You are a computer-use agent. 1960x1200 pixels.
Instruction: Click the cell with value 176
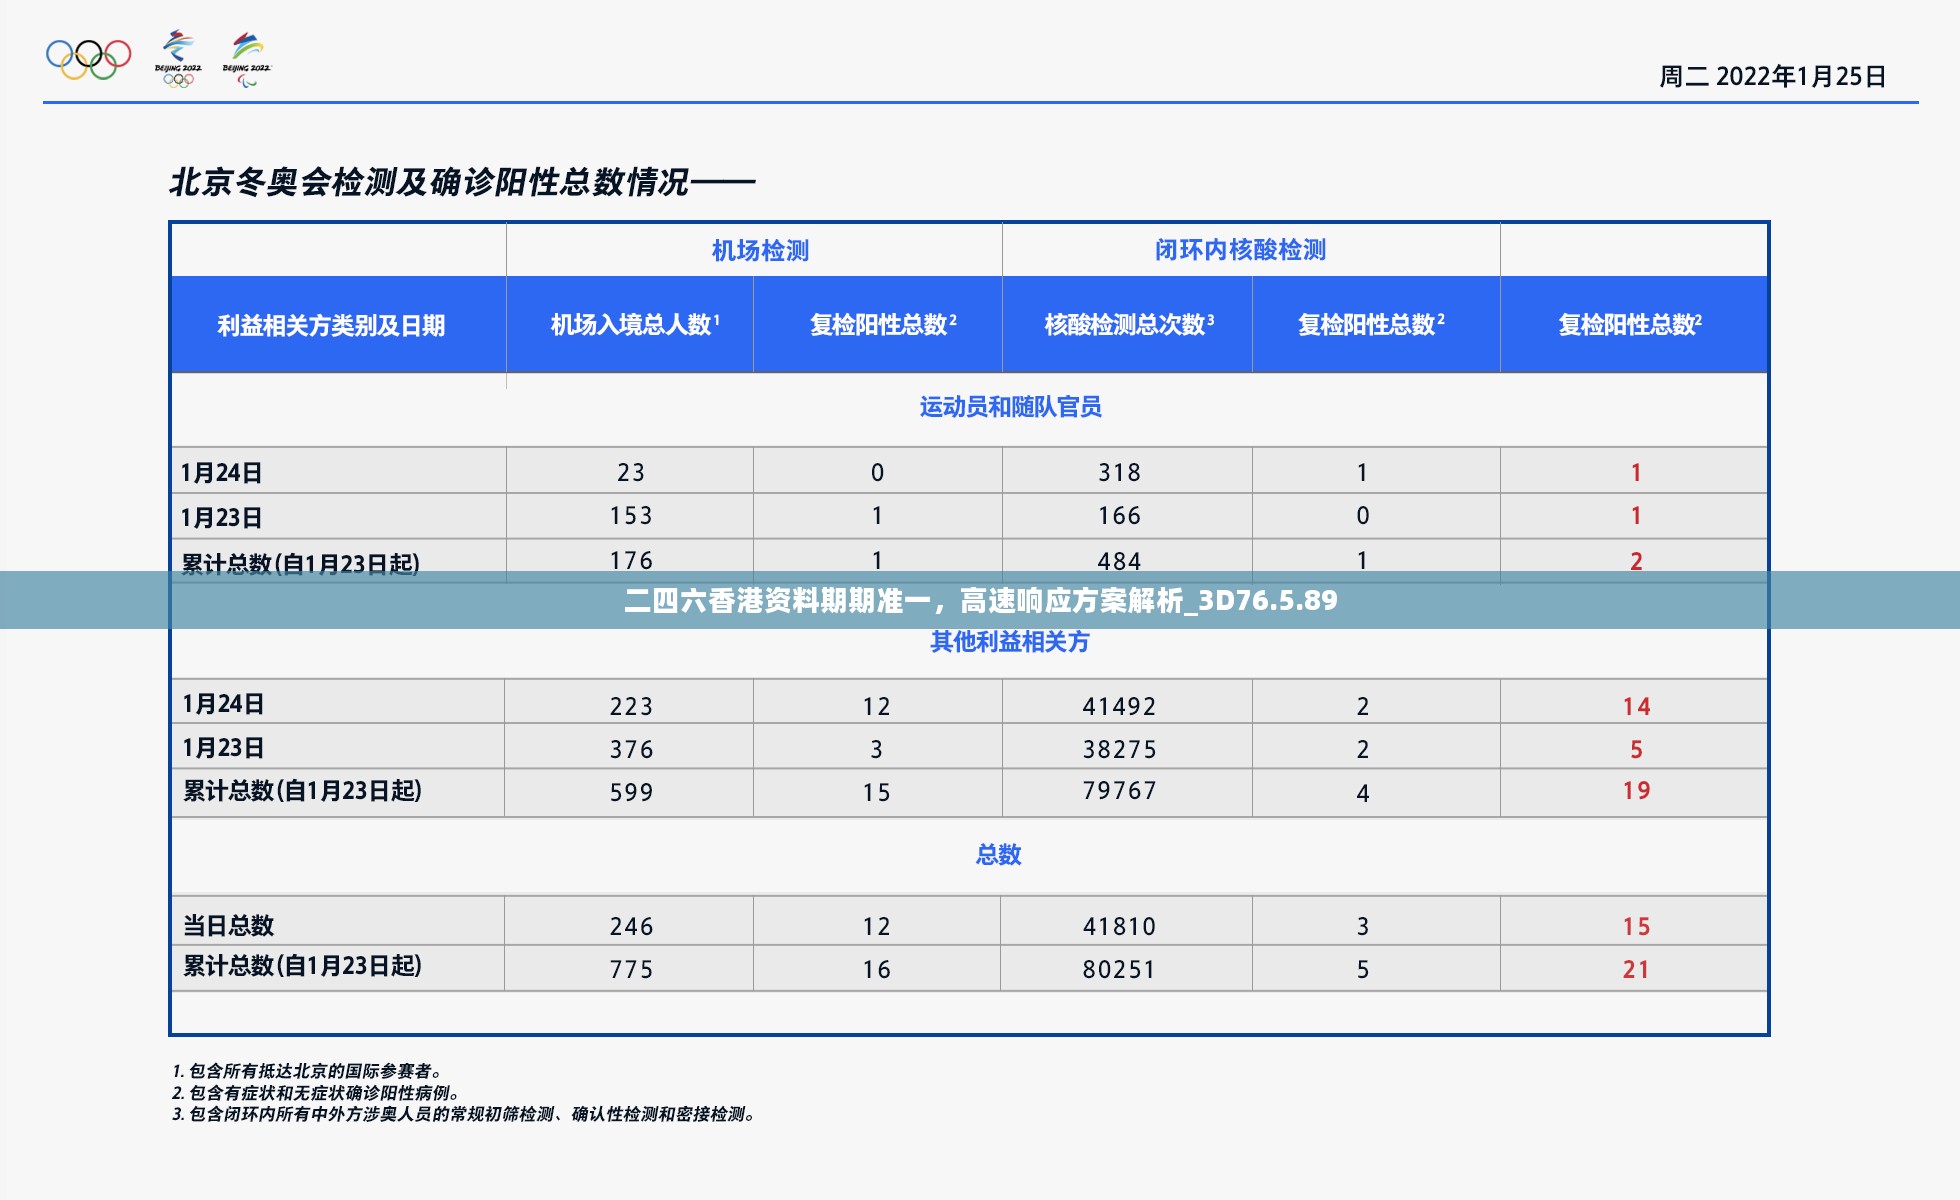pyautogui.click(x=631, y=561)
